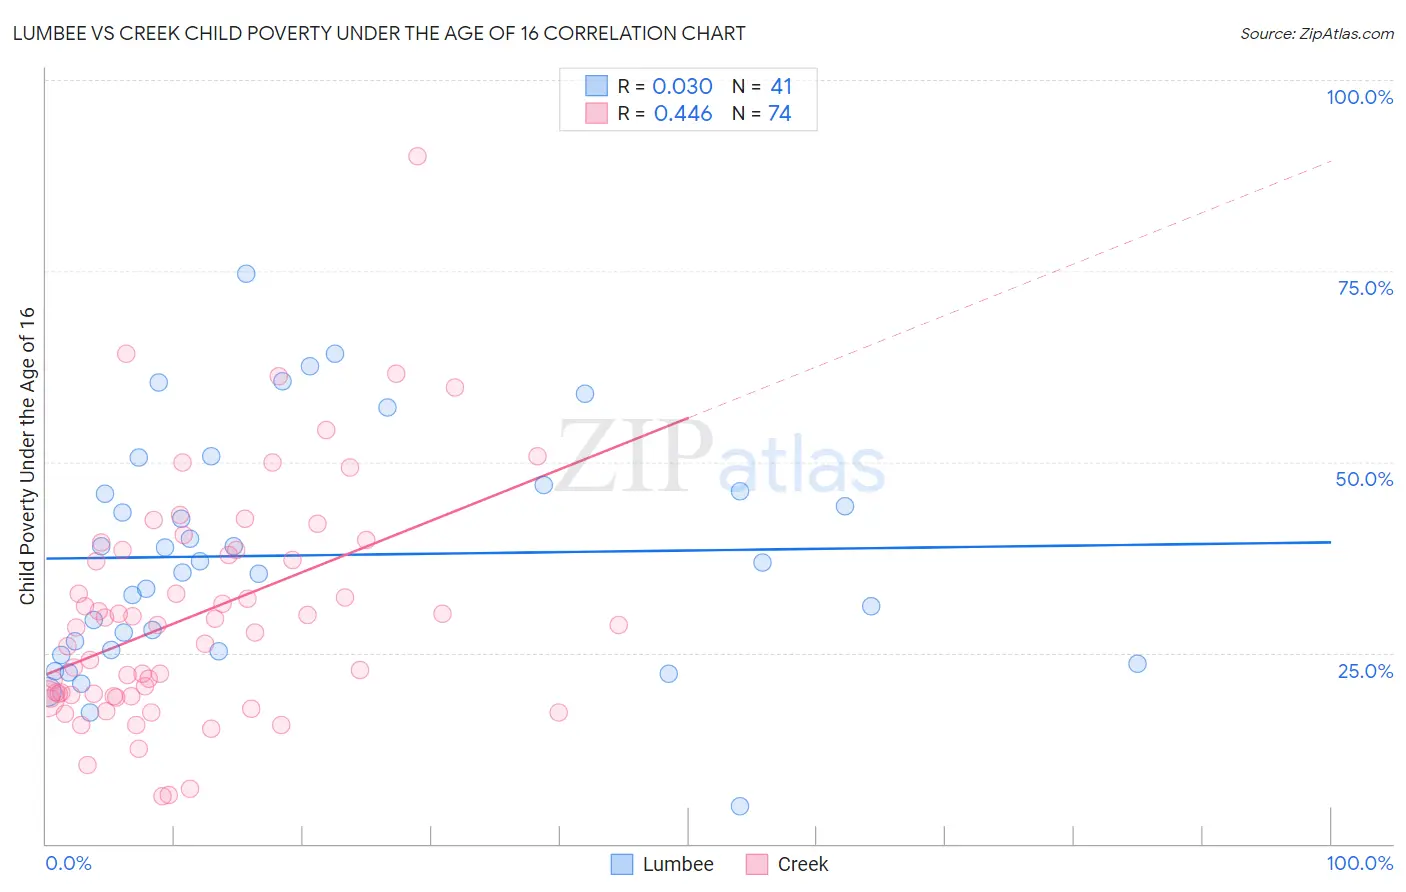Click the Child Poverty y-axis title
The width and height of the screenshot is (1406, 892).
pos(27,456)
